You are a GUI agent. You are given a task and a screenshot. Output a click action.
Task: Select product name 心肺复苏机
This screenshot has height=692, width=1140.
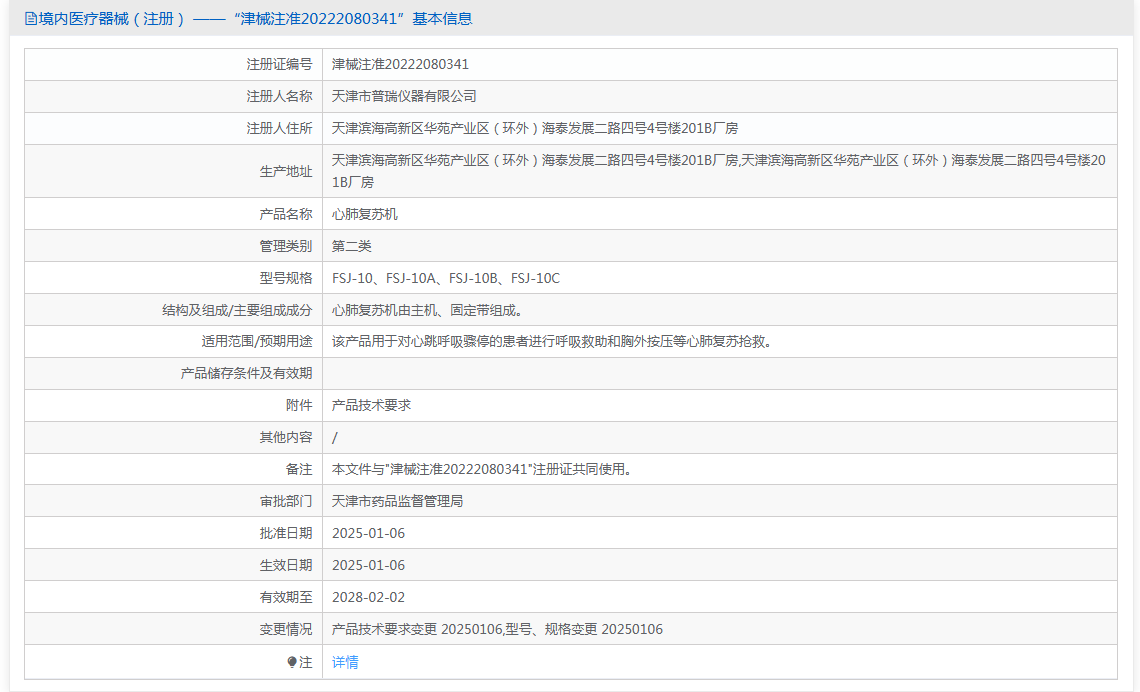click(x=365, y=214)
